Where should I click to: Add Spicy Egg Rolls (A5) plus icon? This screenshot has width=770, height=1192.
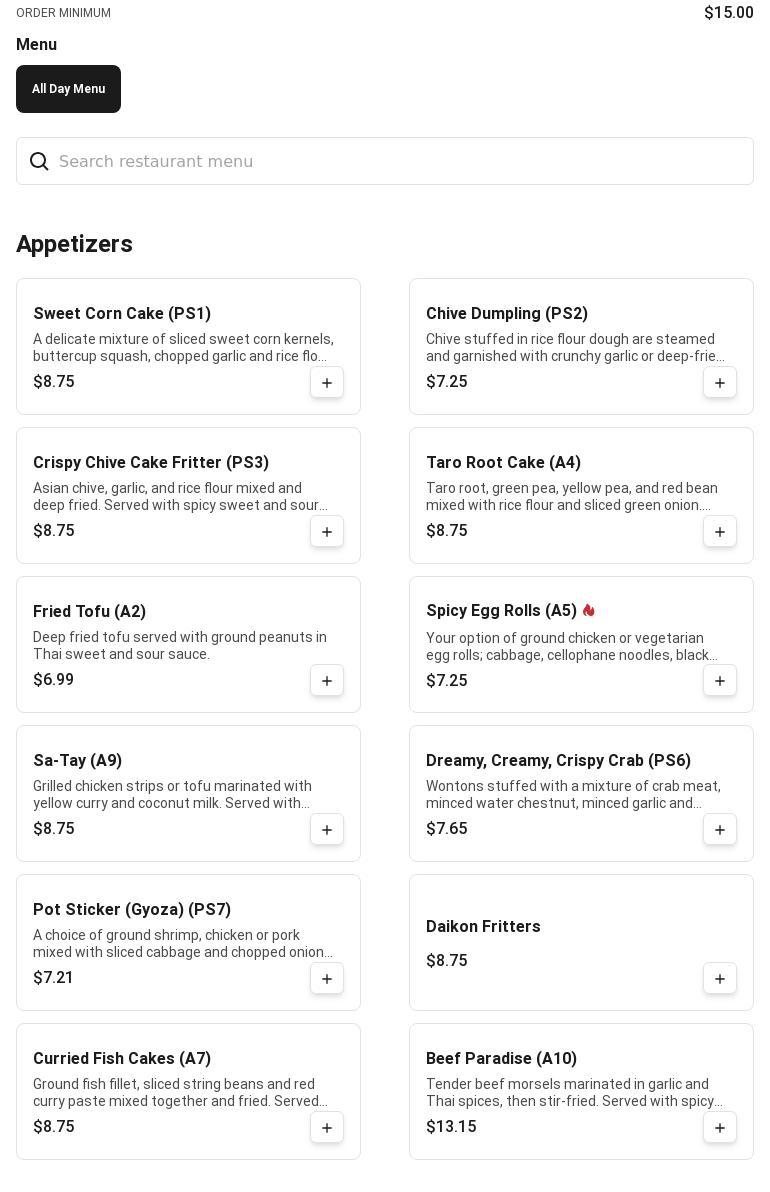[x=719, y=680]
